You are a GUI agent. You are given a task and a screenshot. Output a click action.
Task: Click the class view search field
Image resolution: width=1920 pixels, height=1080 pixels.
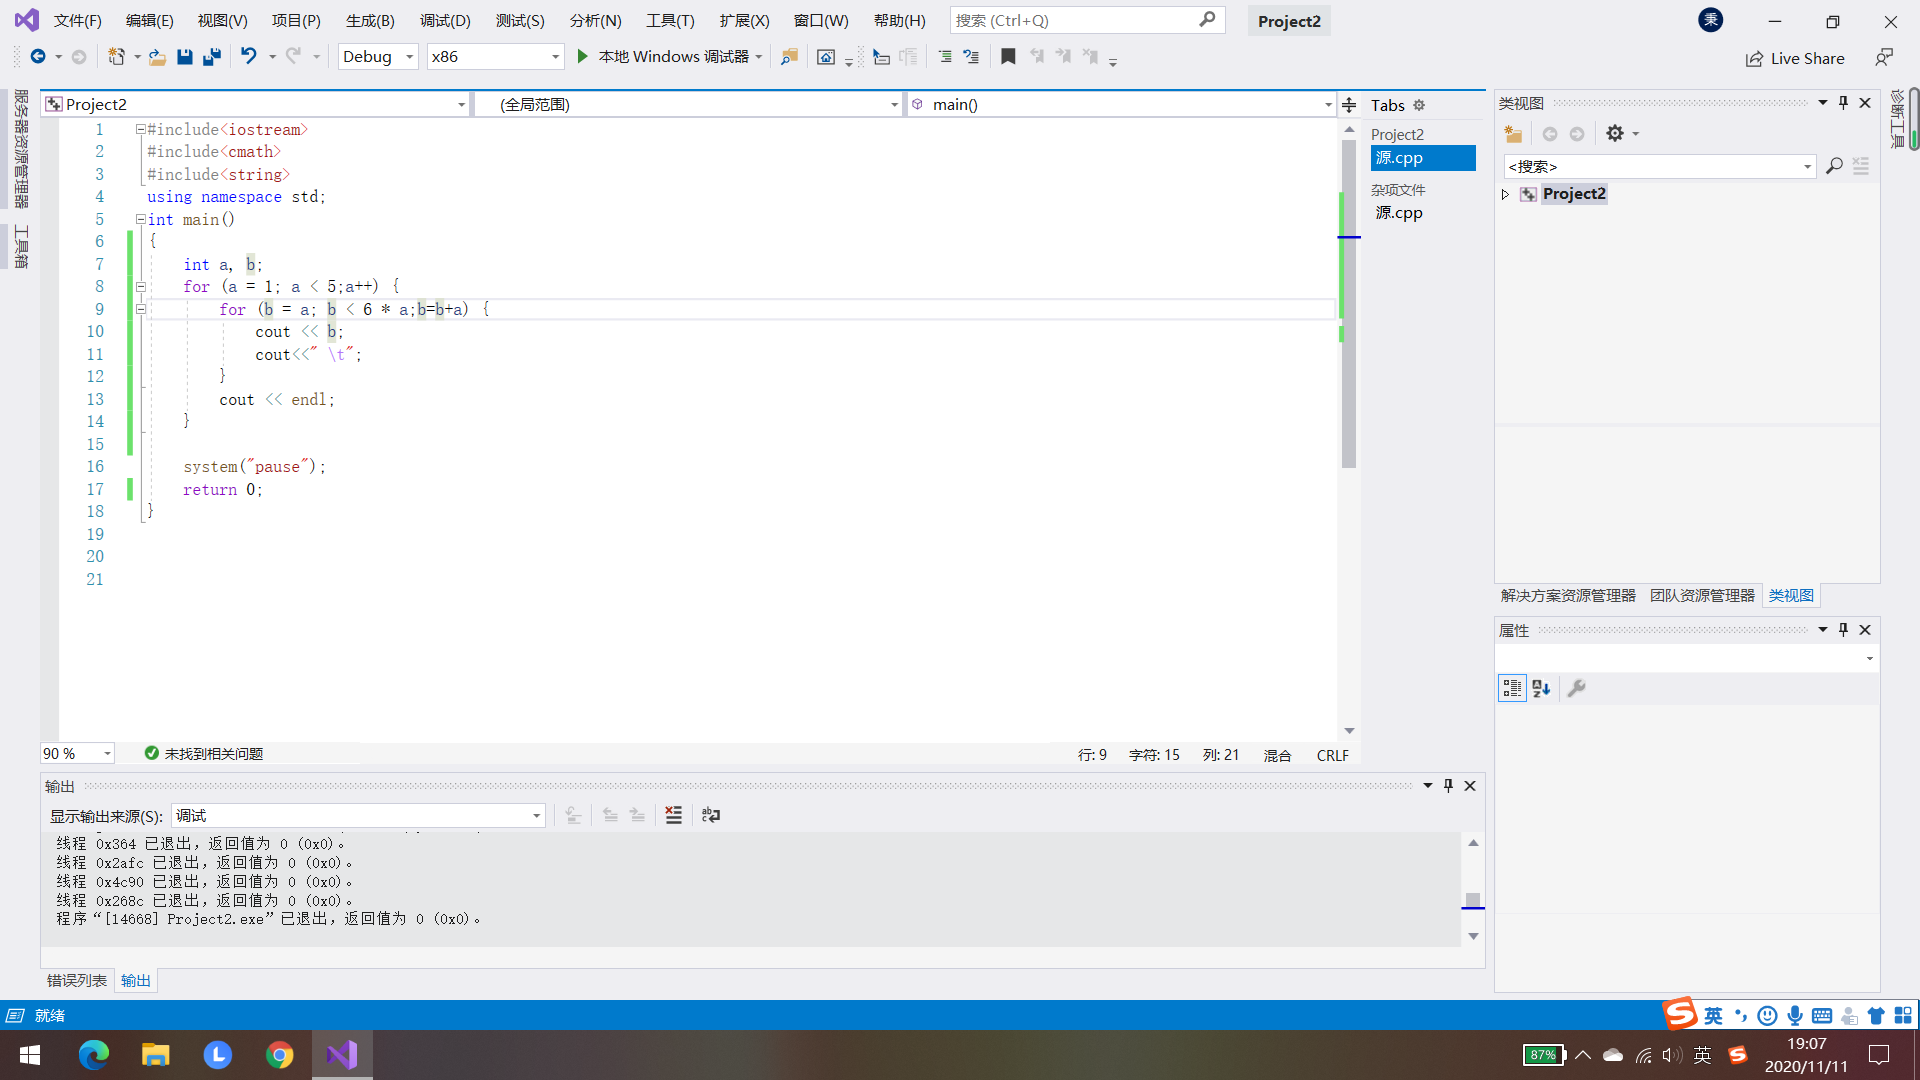(1659, 166)
